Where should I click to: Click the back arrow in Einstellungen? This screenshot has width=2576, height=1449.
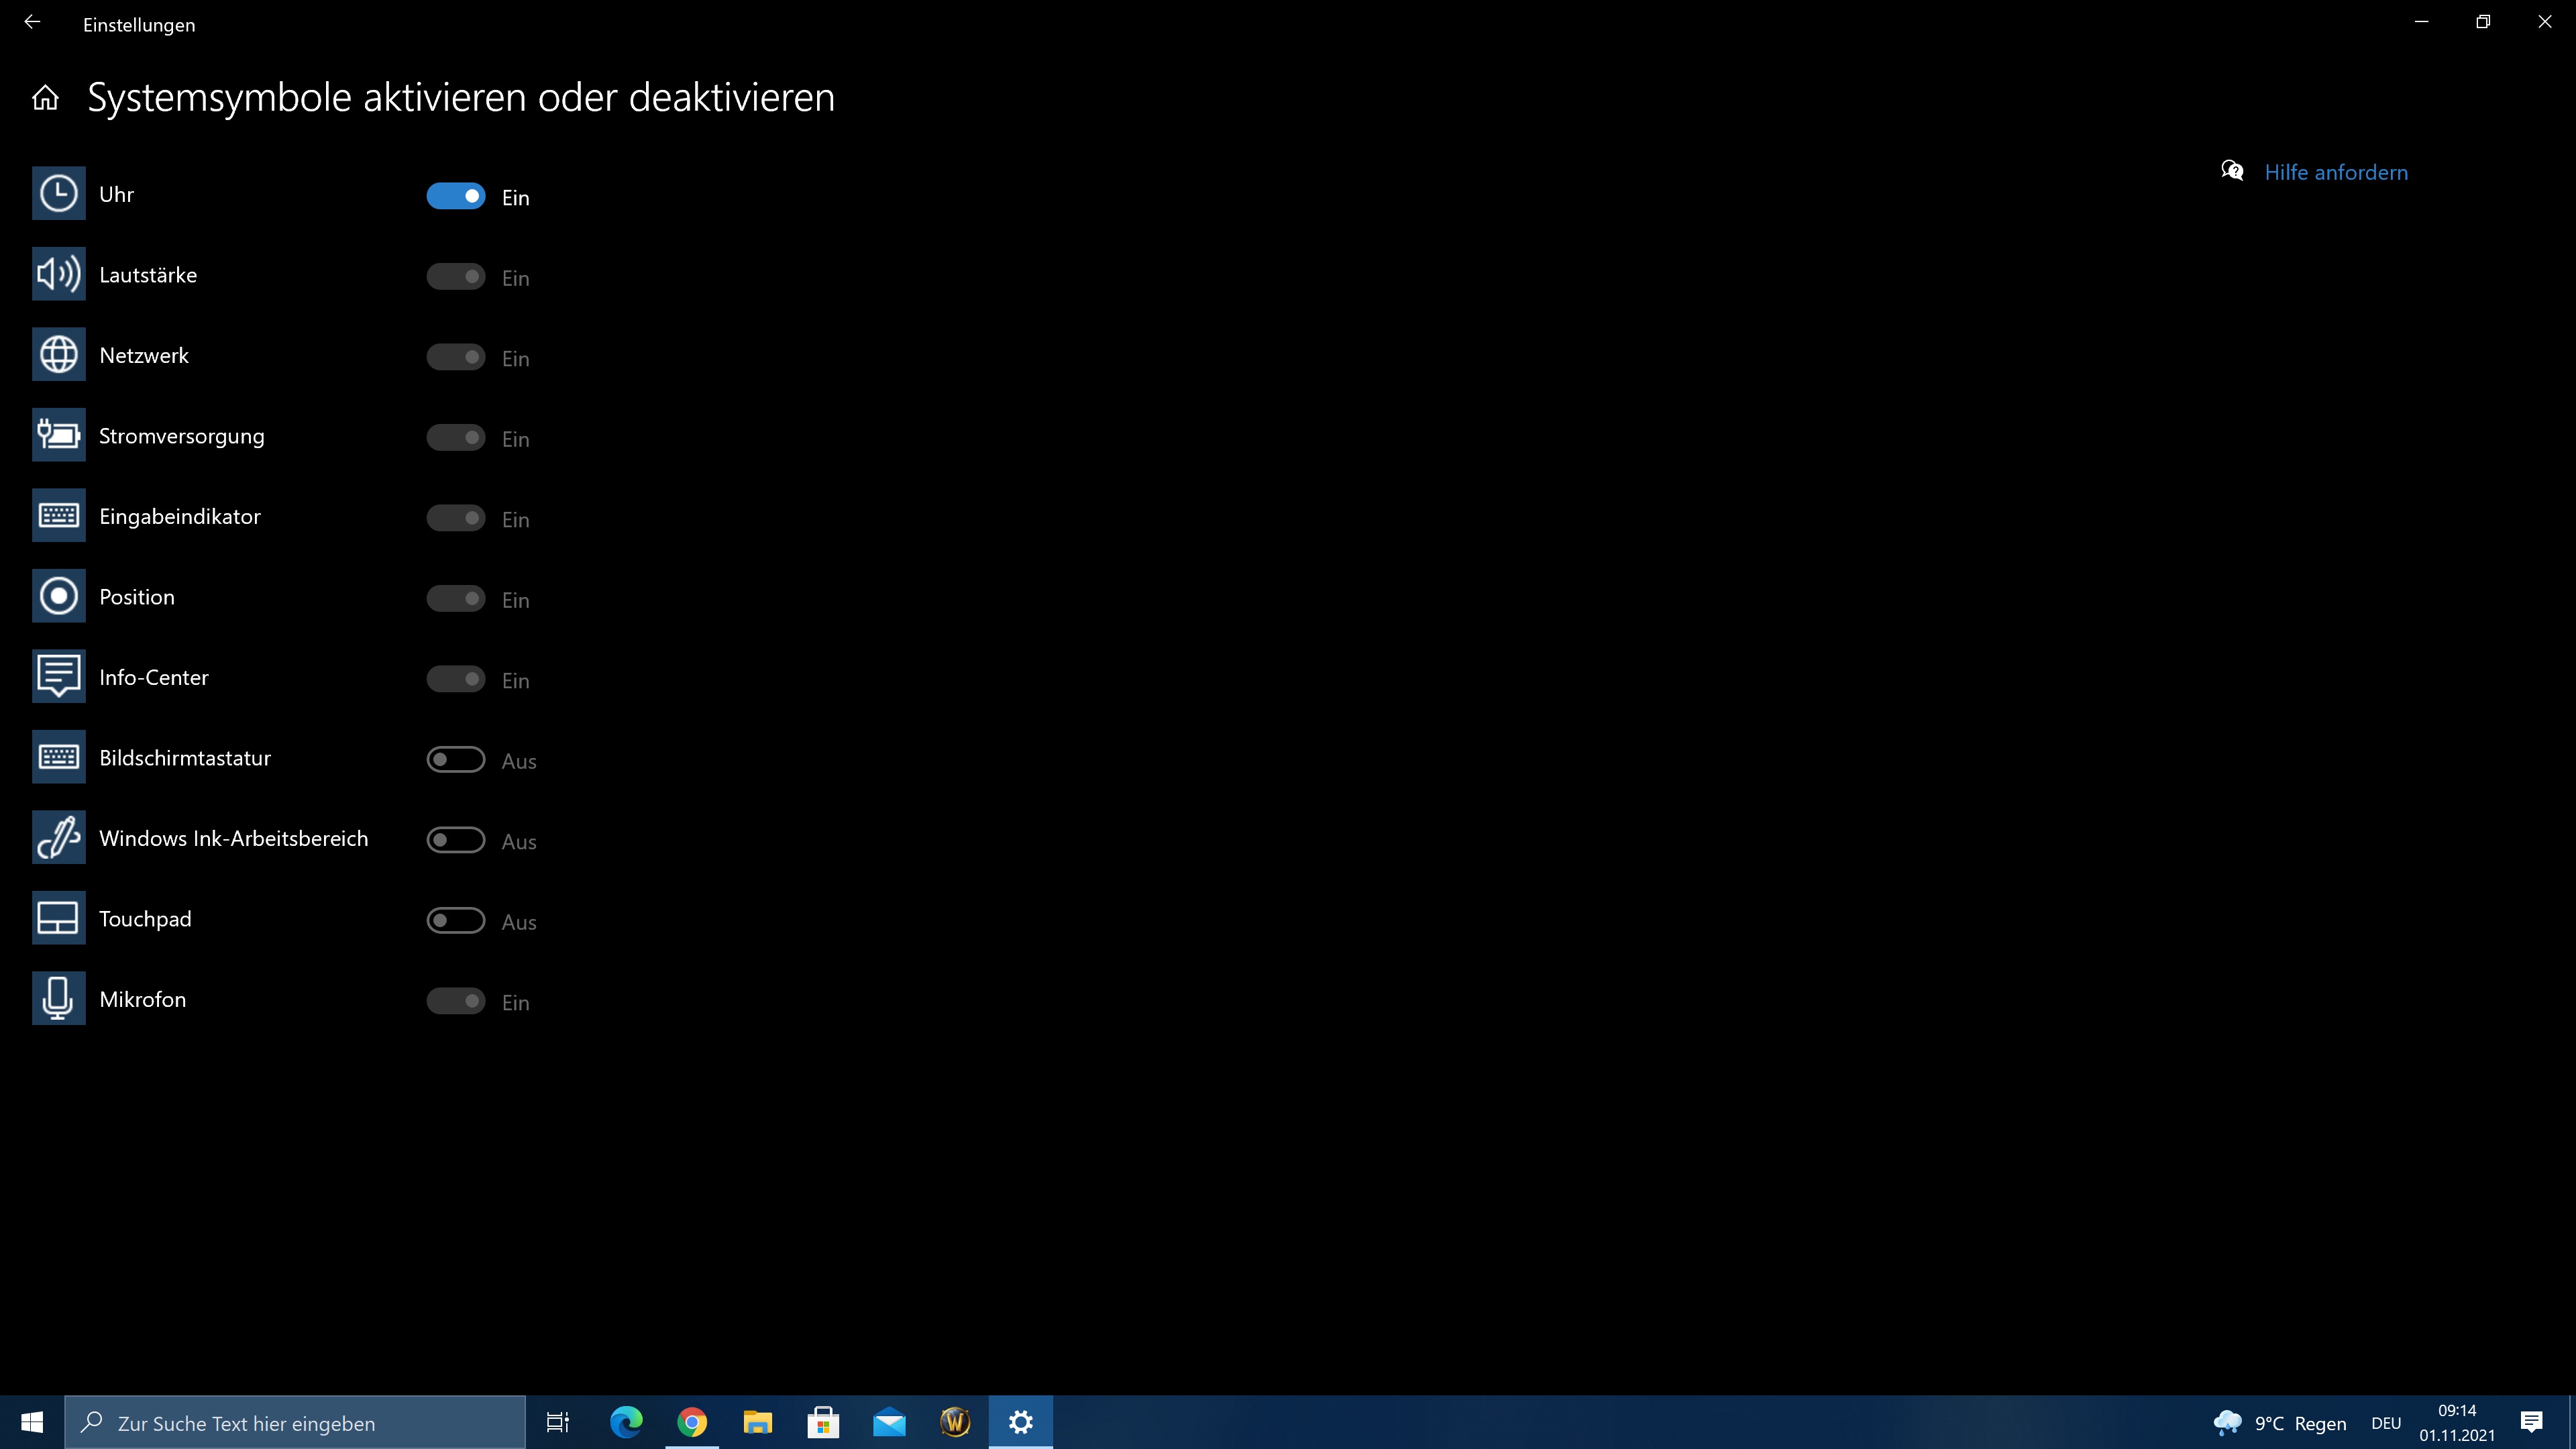(x=32, y=22)
